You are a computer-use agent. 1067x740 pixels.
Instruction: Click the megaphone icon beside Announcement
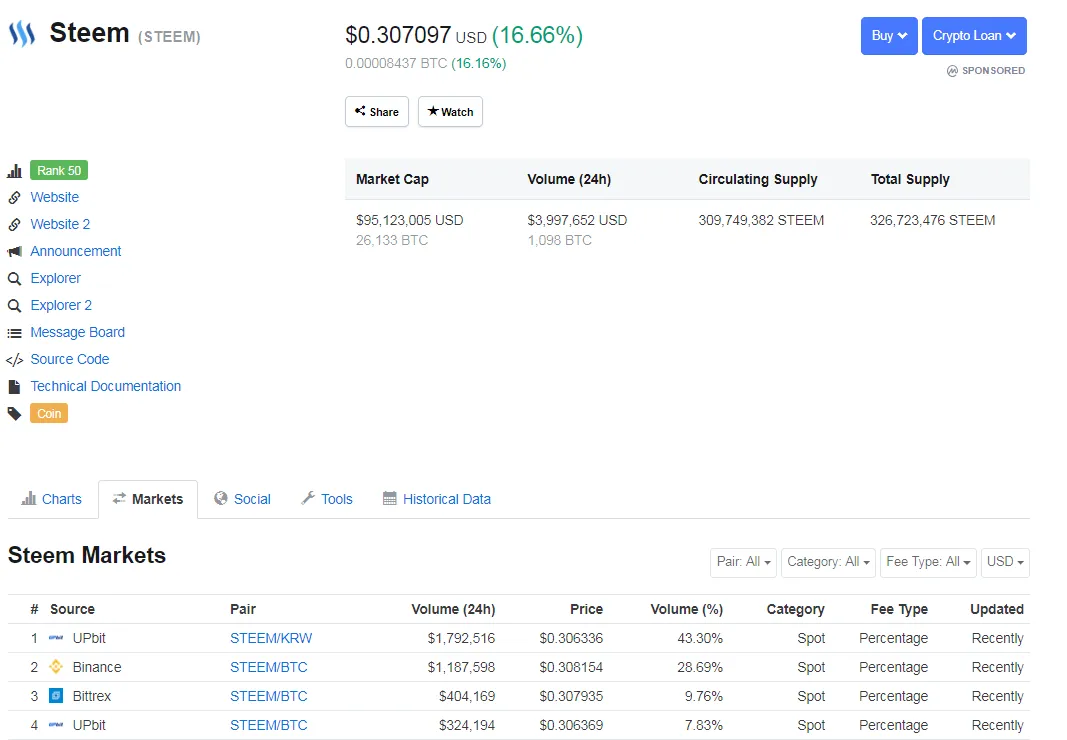point(14,252)
